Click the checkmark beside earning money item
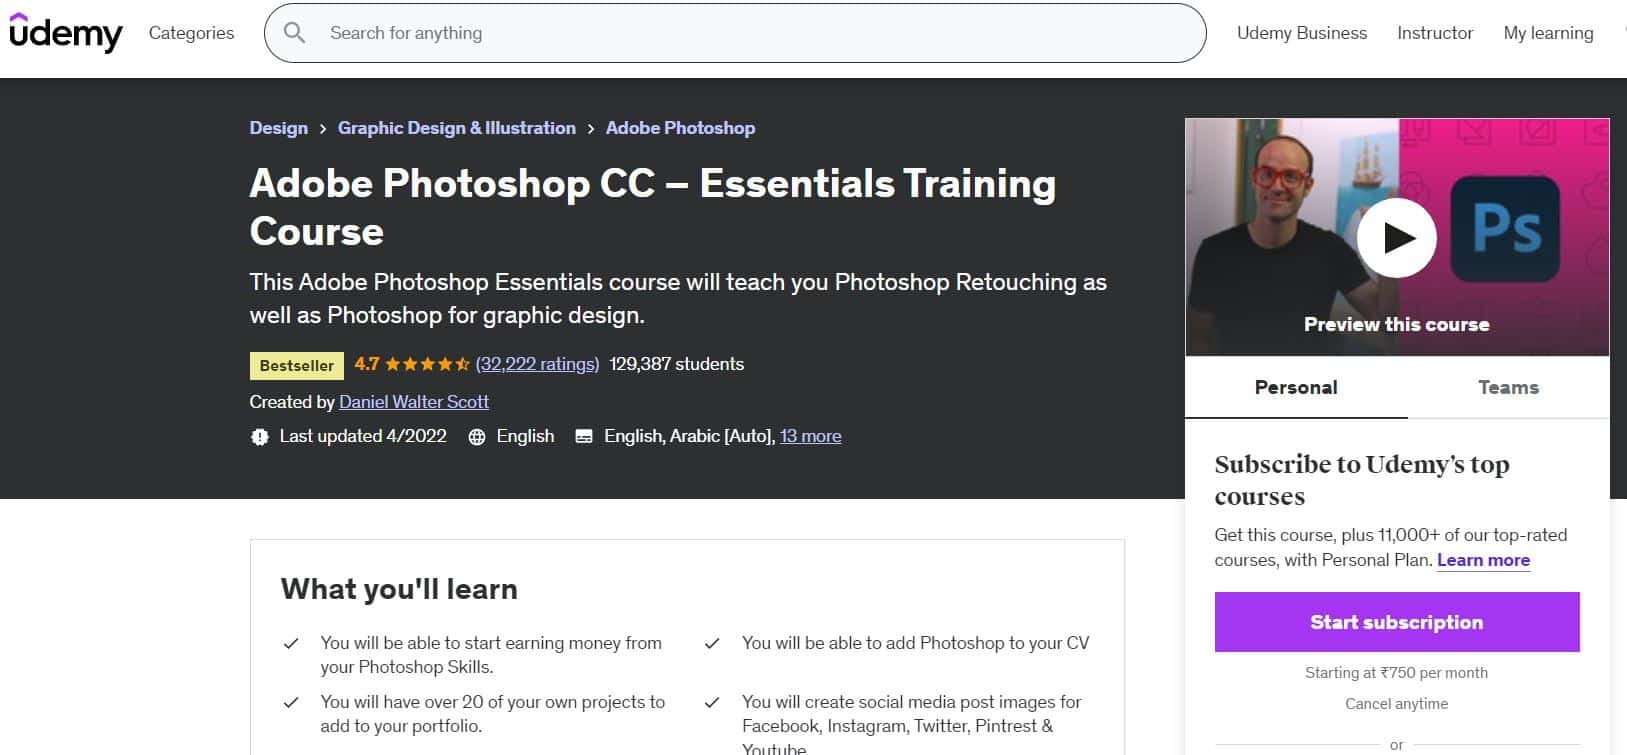Viewport: 1627px width, 755px height. 291,644
